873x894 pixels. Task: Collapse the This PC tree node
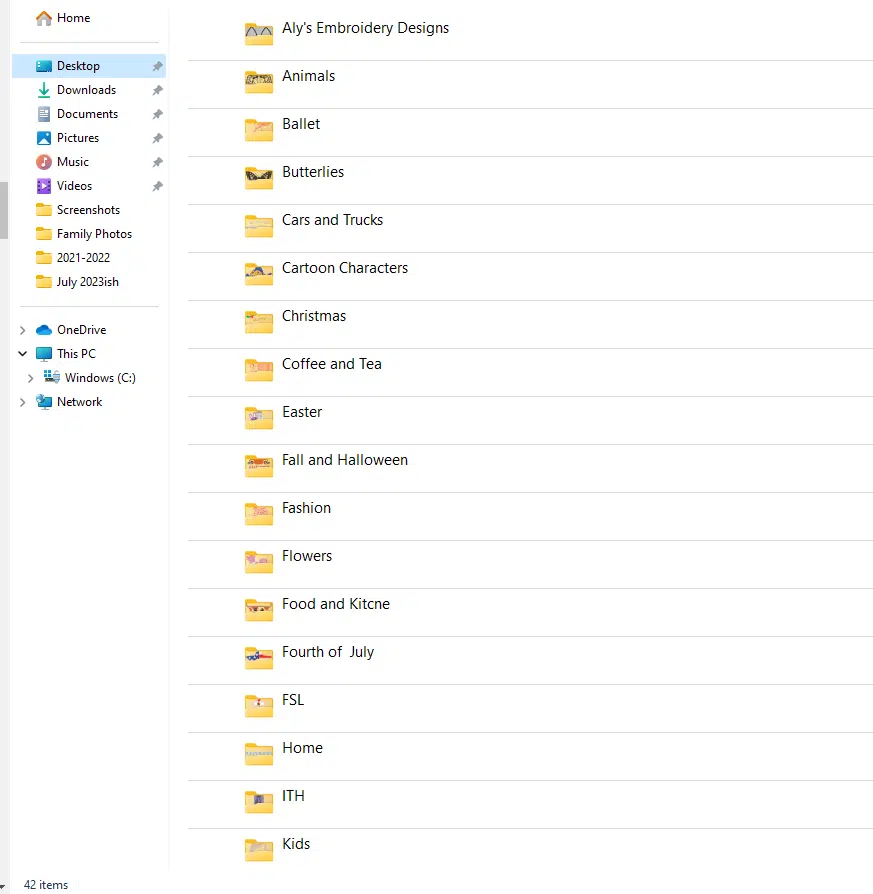coord(23,354)
